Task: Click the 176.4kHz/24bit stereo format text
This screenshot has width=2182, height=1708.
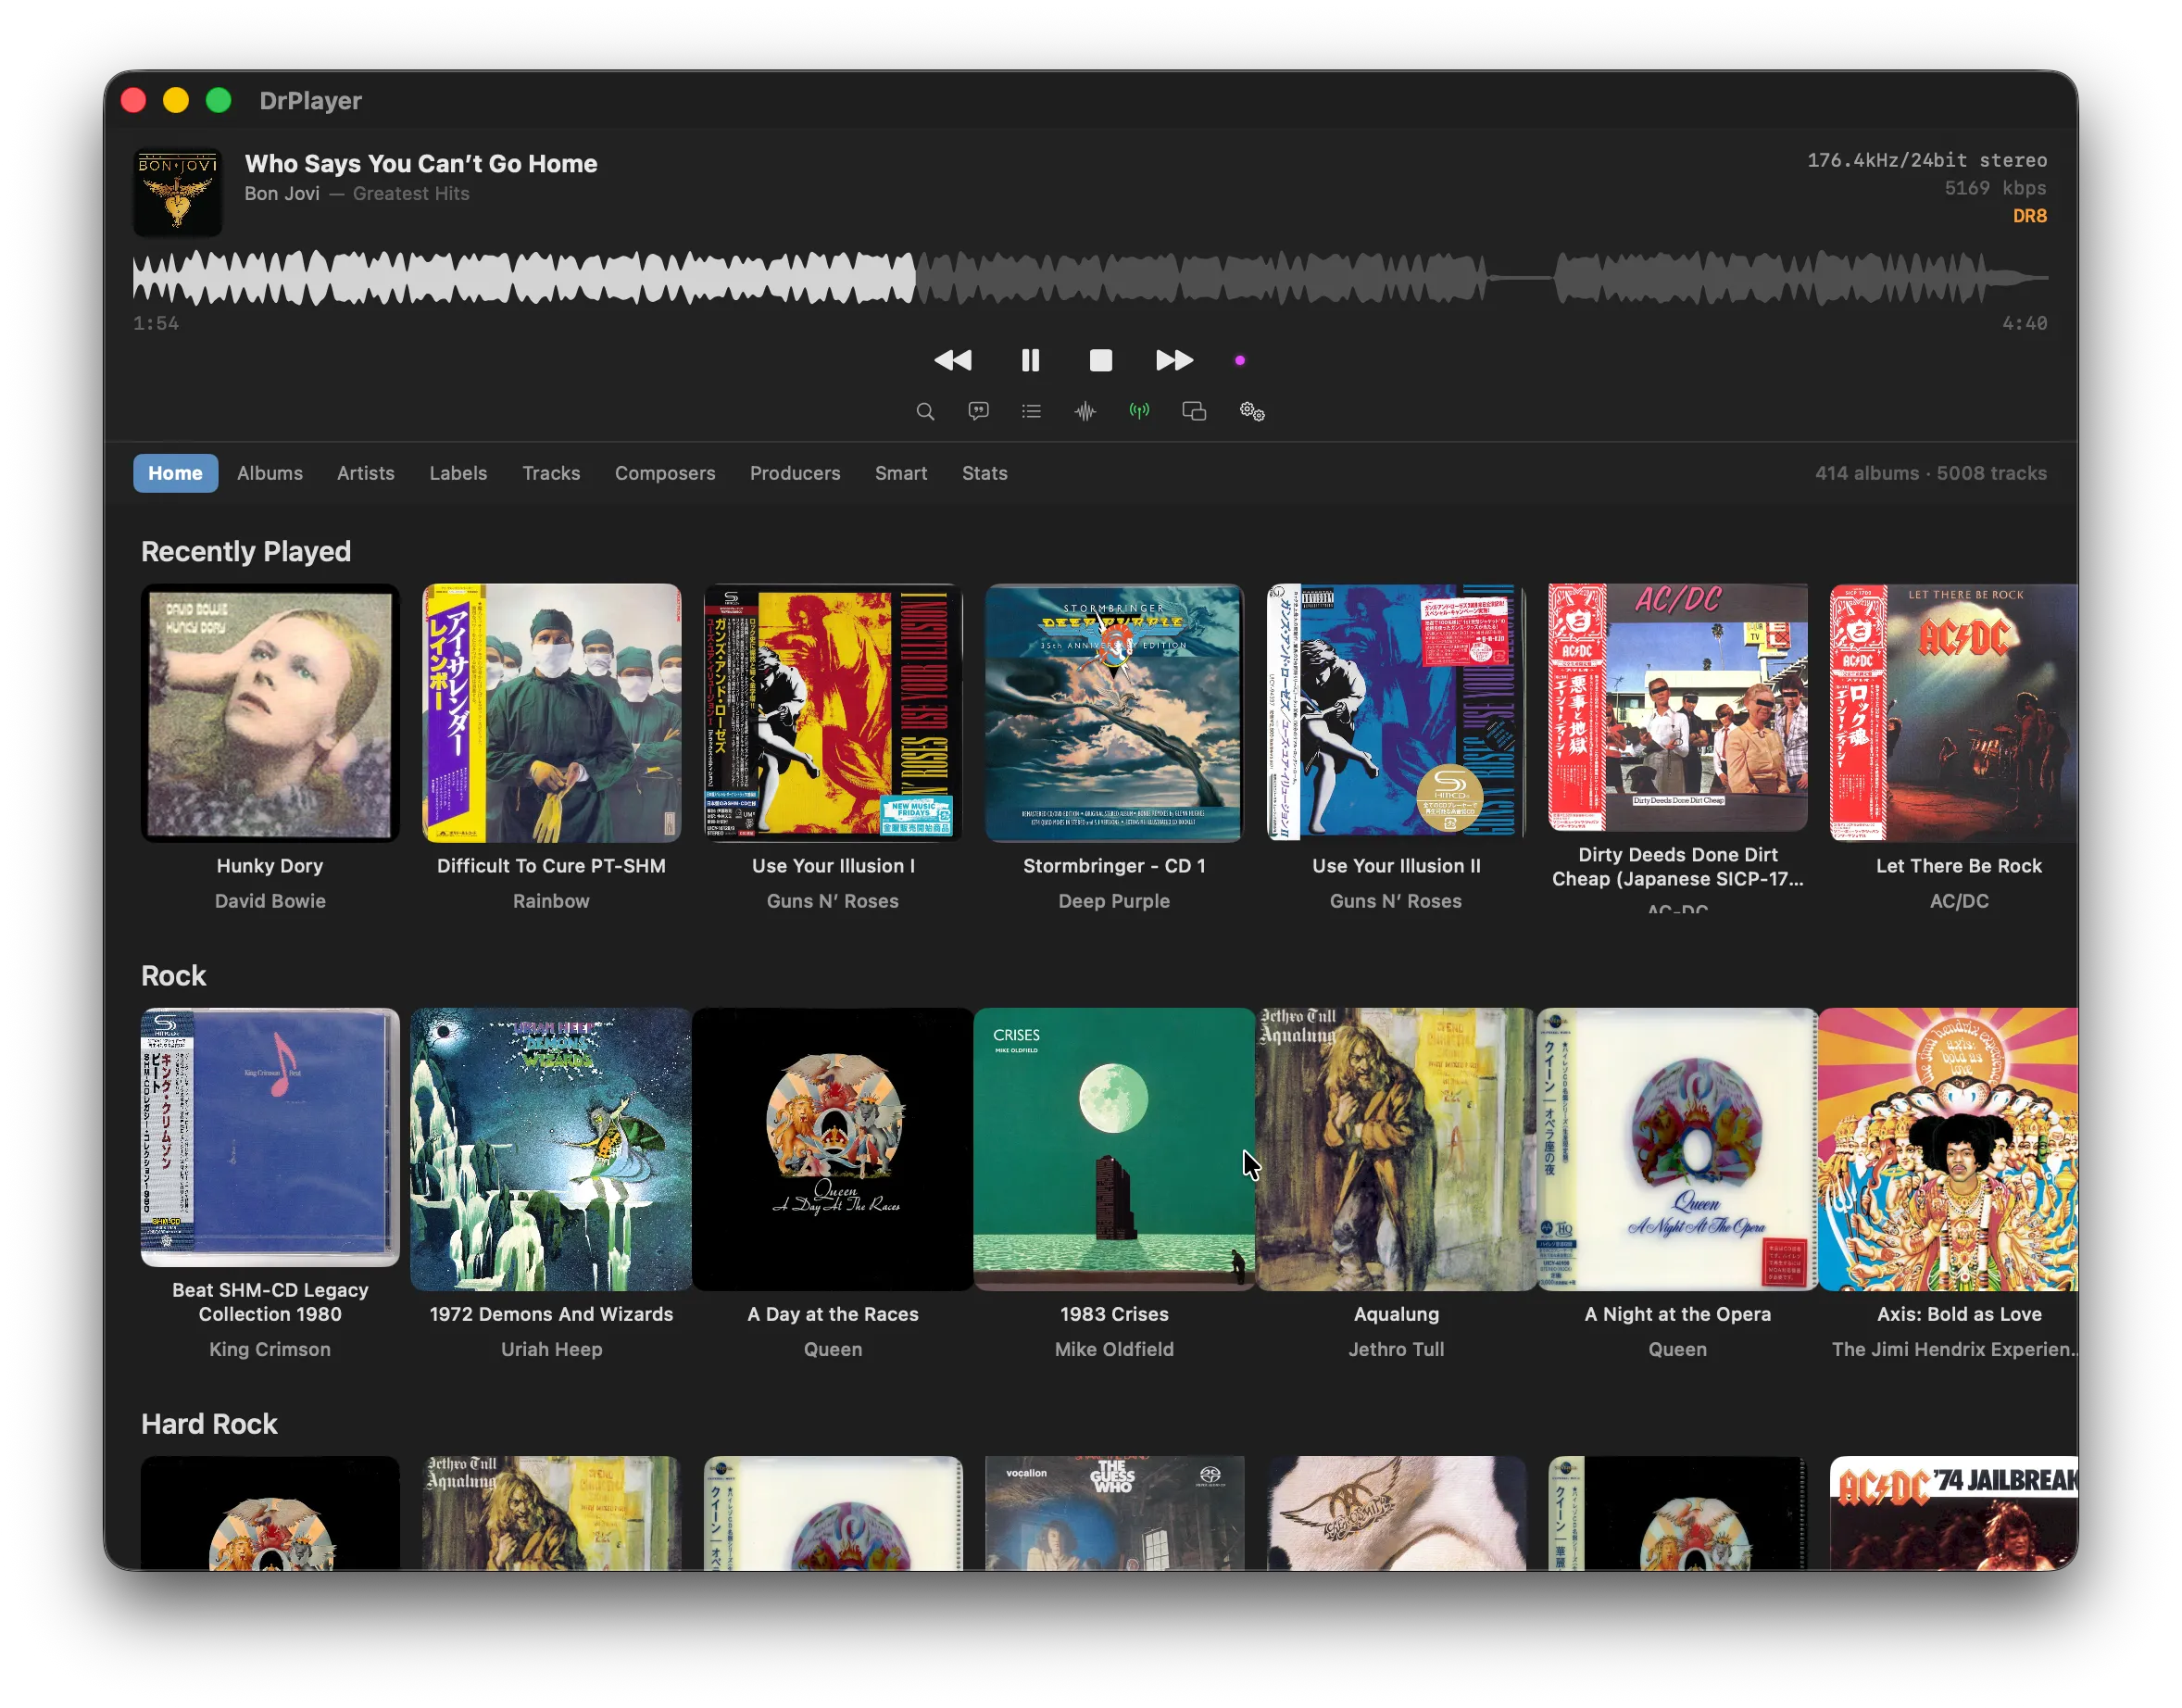Action: click(1927, 160)
